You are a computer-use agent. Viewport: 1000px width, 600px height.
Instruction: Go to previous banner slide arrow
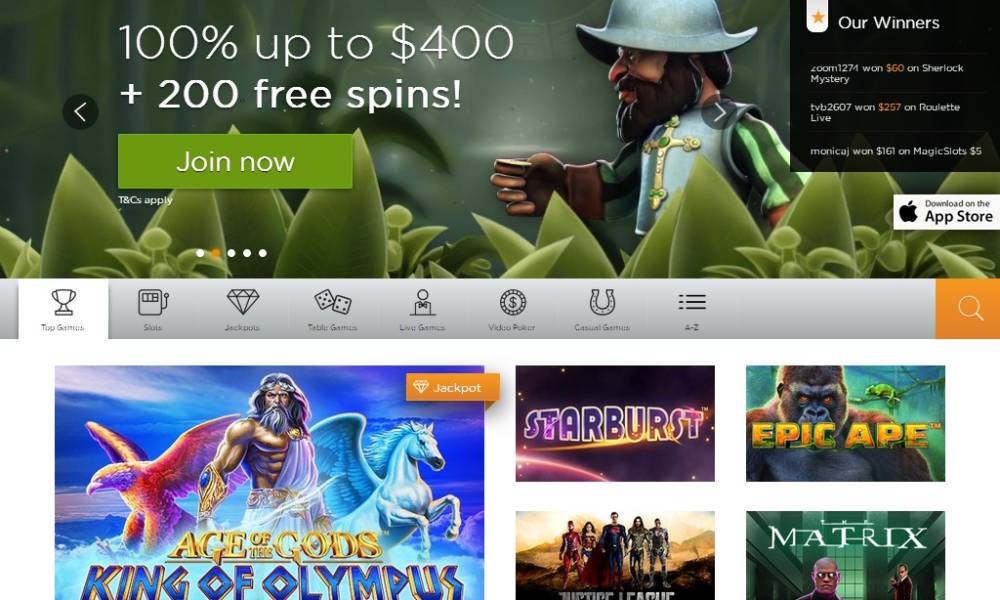[x=80, y=112]
